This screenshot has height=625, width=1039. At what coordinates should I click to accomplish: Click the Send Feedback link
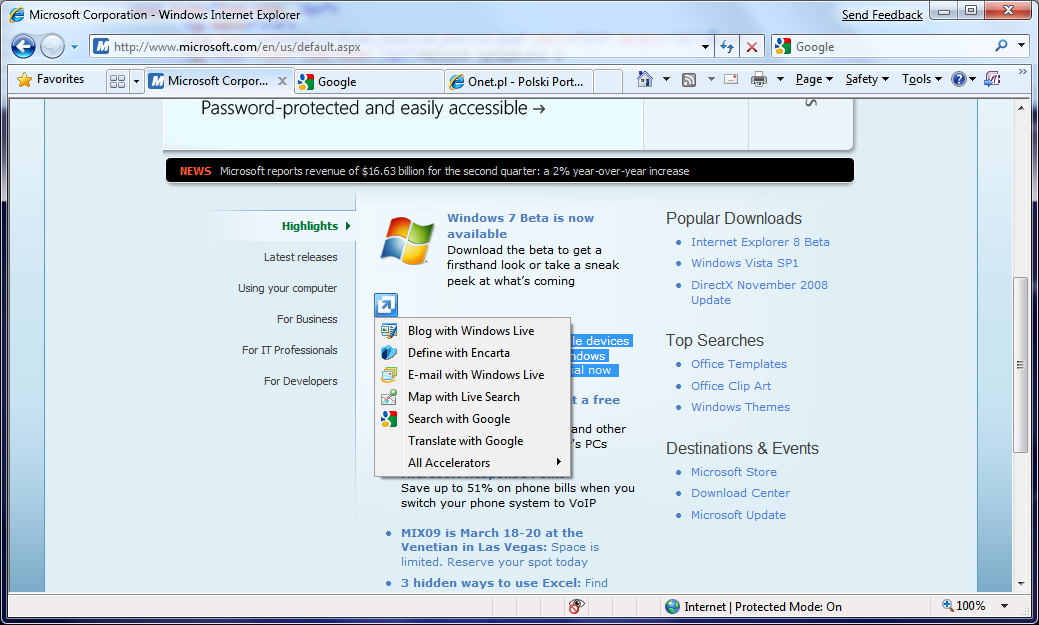[882, 15]
